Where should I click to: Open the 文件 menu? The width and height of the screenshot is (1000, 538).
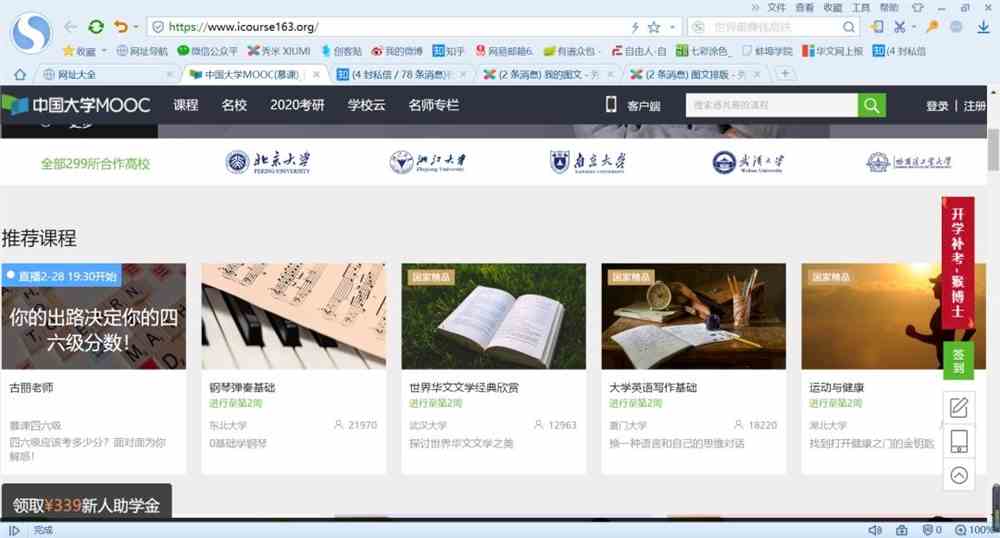click(776, 8)
